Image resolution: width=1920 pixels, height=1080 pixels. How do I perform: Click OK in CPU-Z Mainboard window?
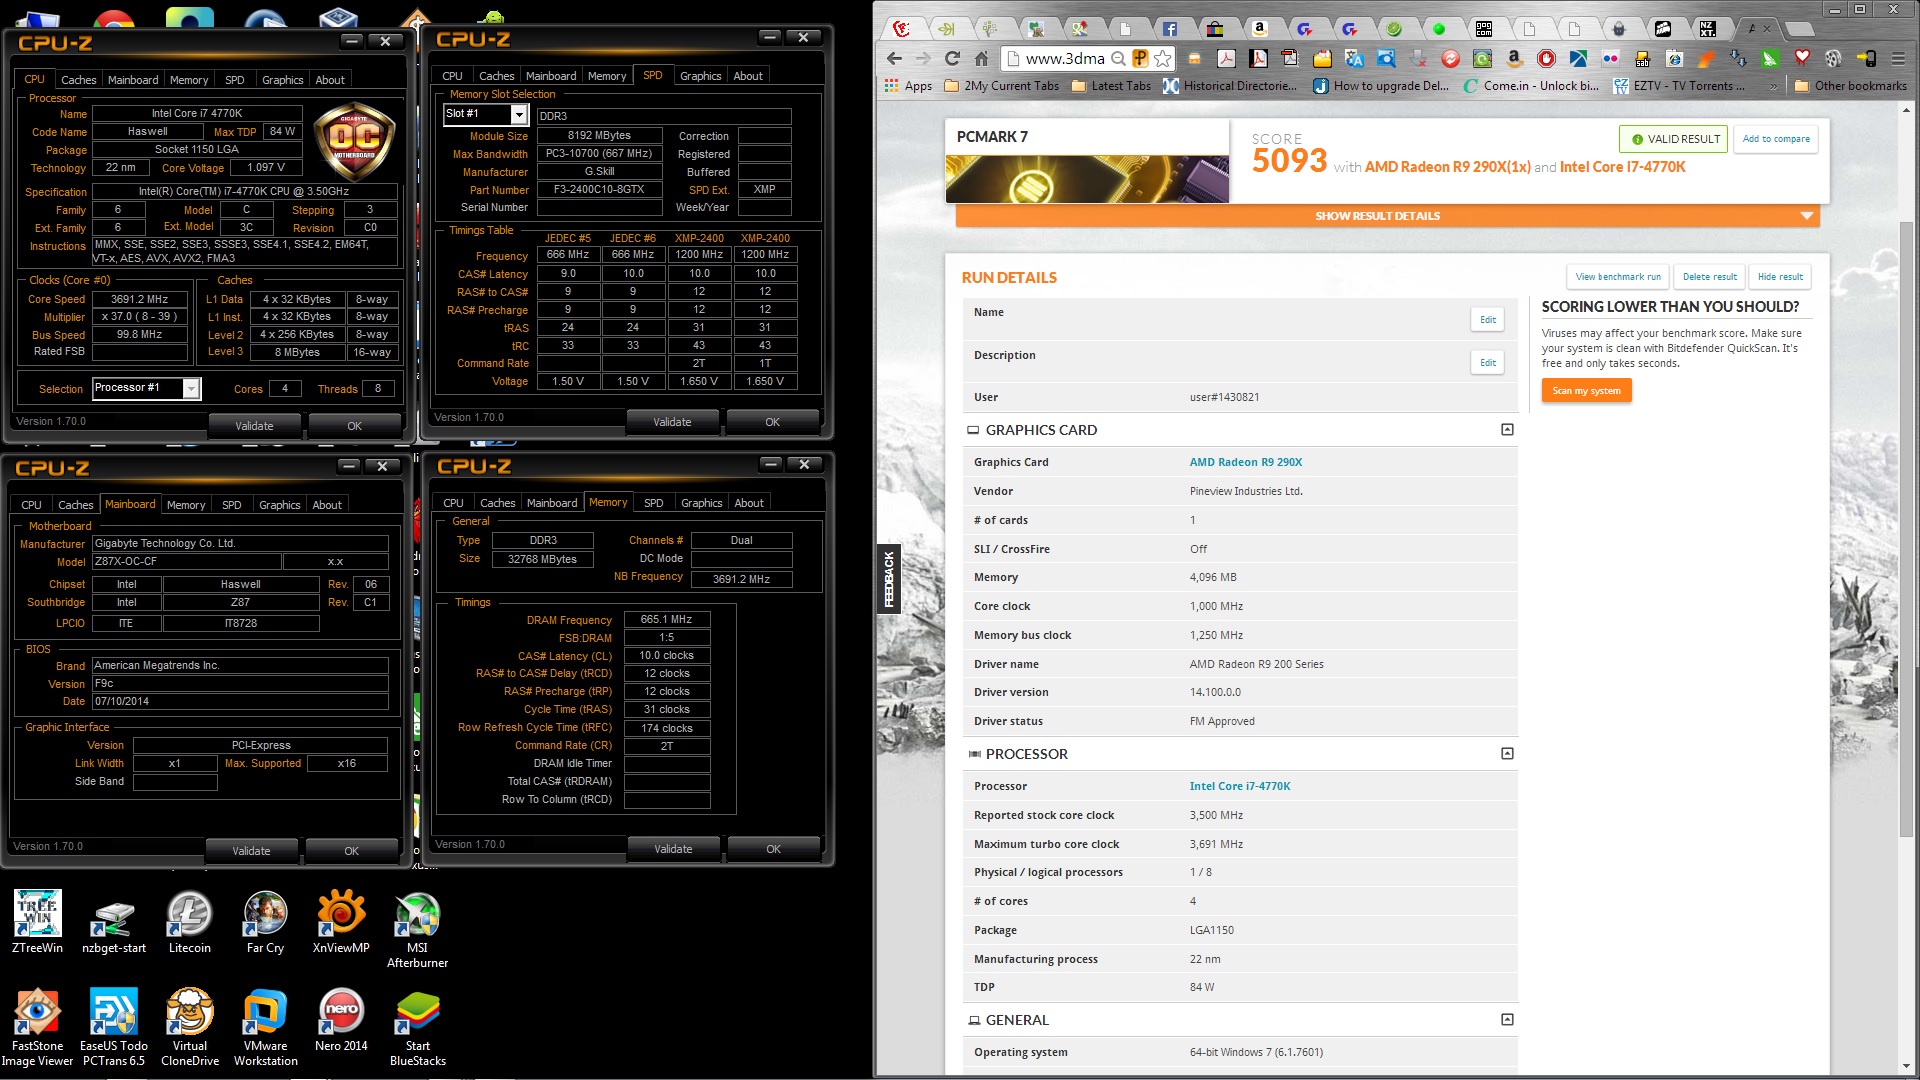[351, 851]
